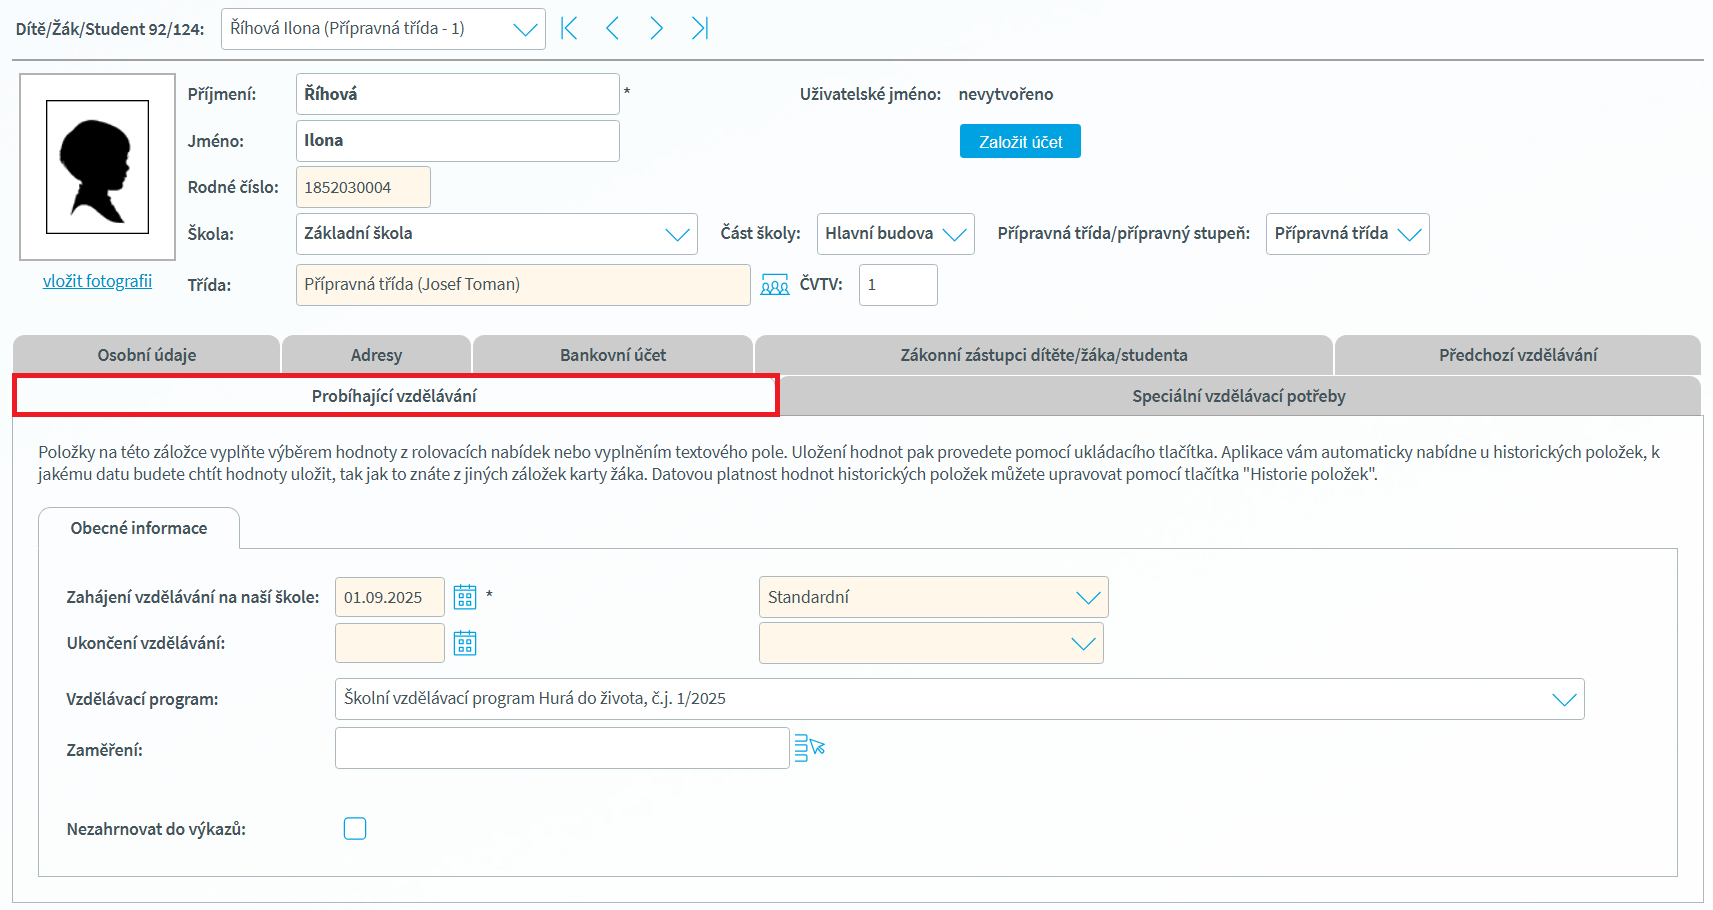
Task: Go to the first student record
Action: point(569,29)
